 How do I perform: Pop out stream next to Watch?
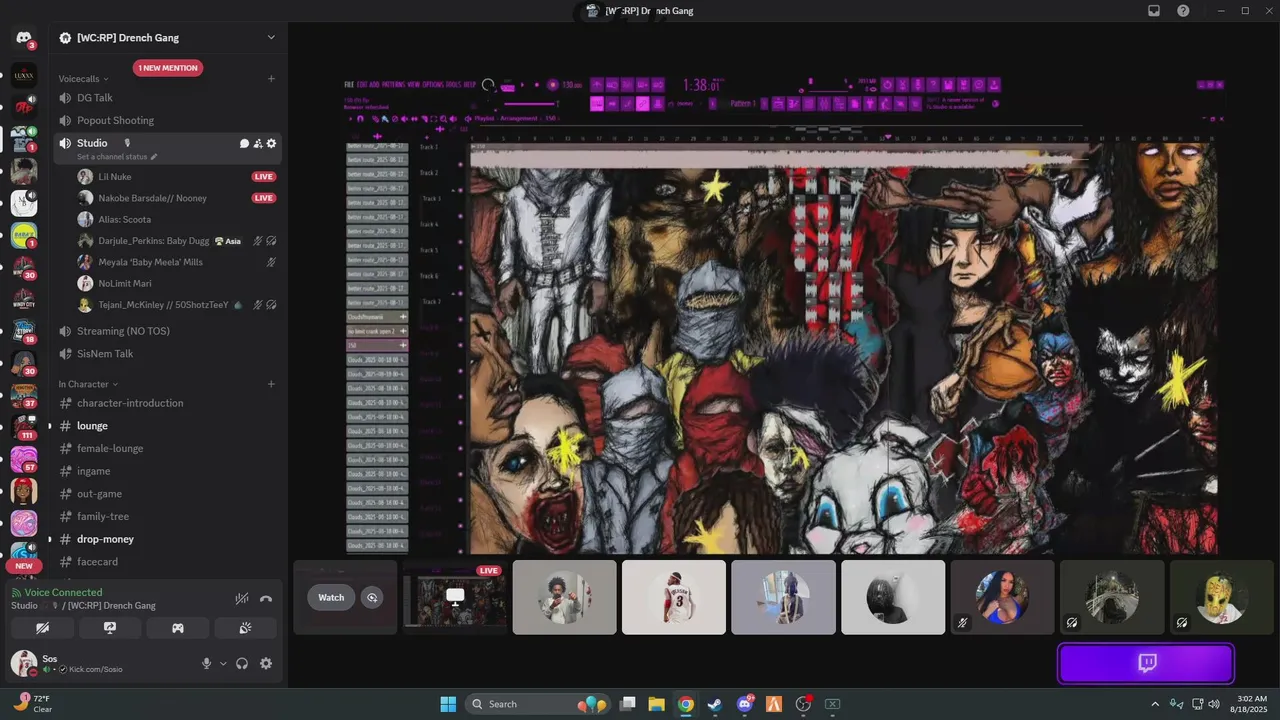pyautogui.click(x=372, y=598)
